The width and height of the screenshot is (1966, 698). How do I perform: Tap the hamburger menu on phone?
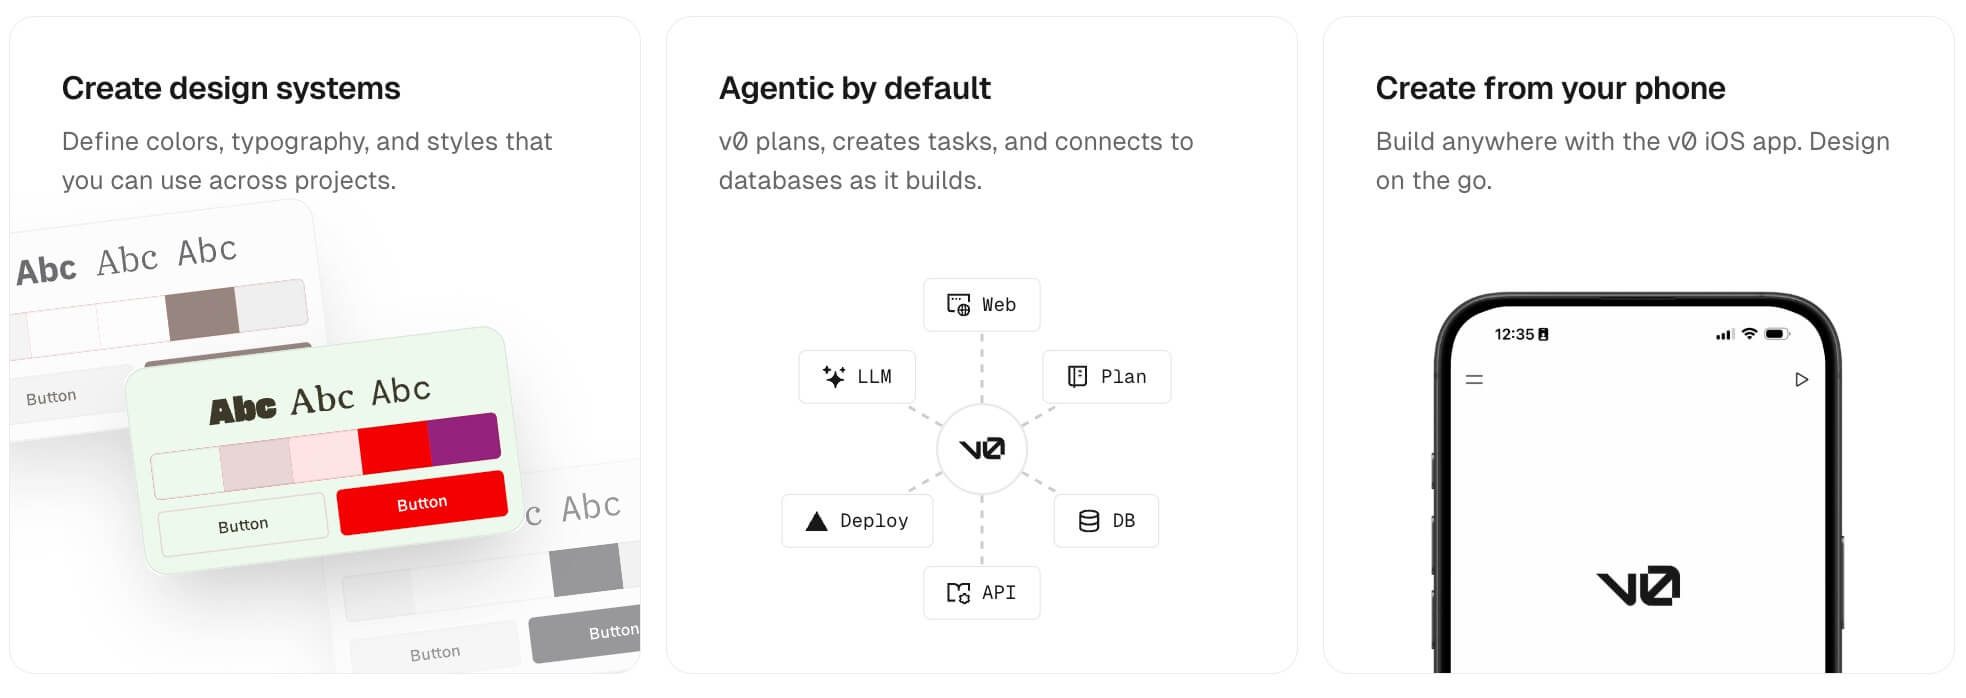[x=1474, y=380]
